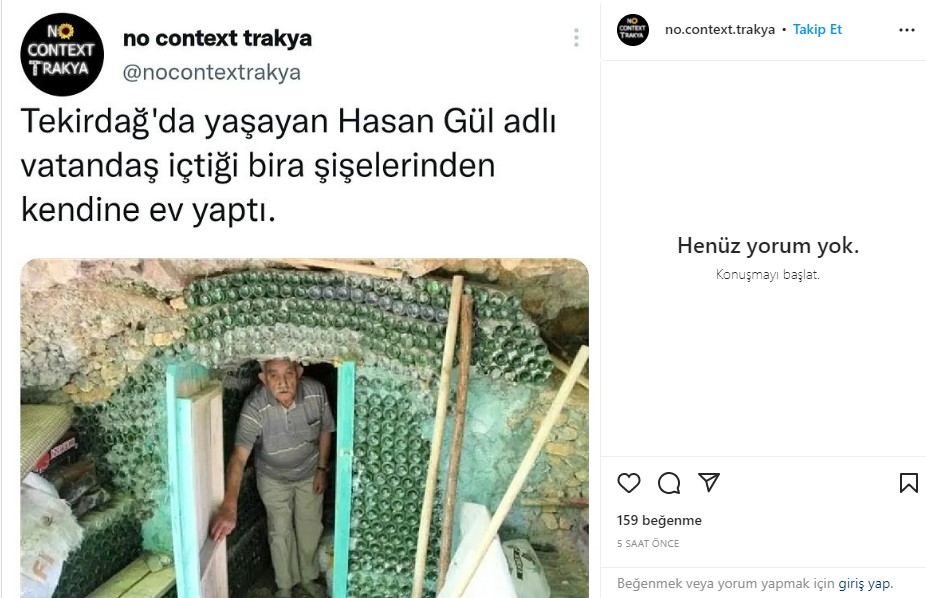Click the vertical dots in the tweet header
The height and width of the screenshot is (598, 926).
tap(576, 37)
